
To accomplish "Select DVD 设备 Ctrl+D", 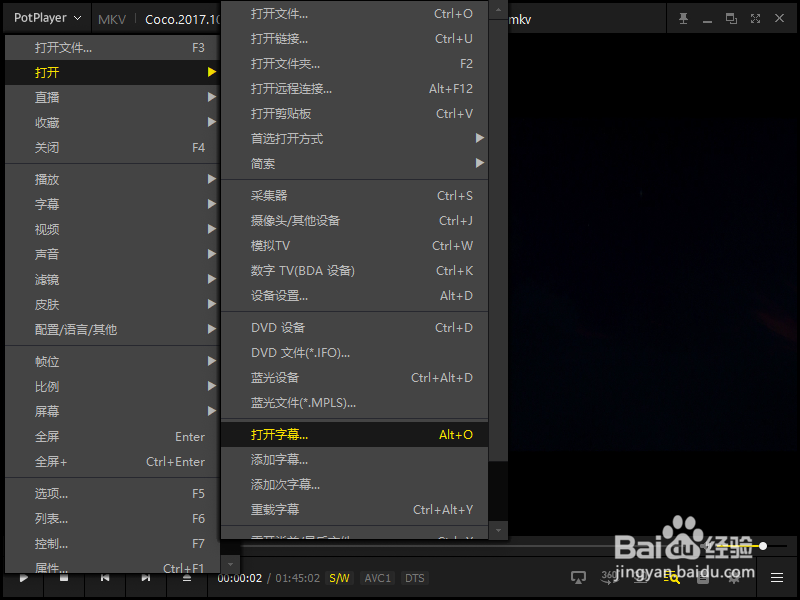I will click(x=355, y=328).
